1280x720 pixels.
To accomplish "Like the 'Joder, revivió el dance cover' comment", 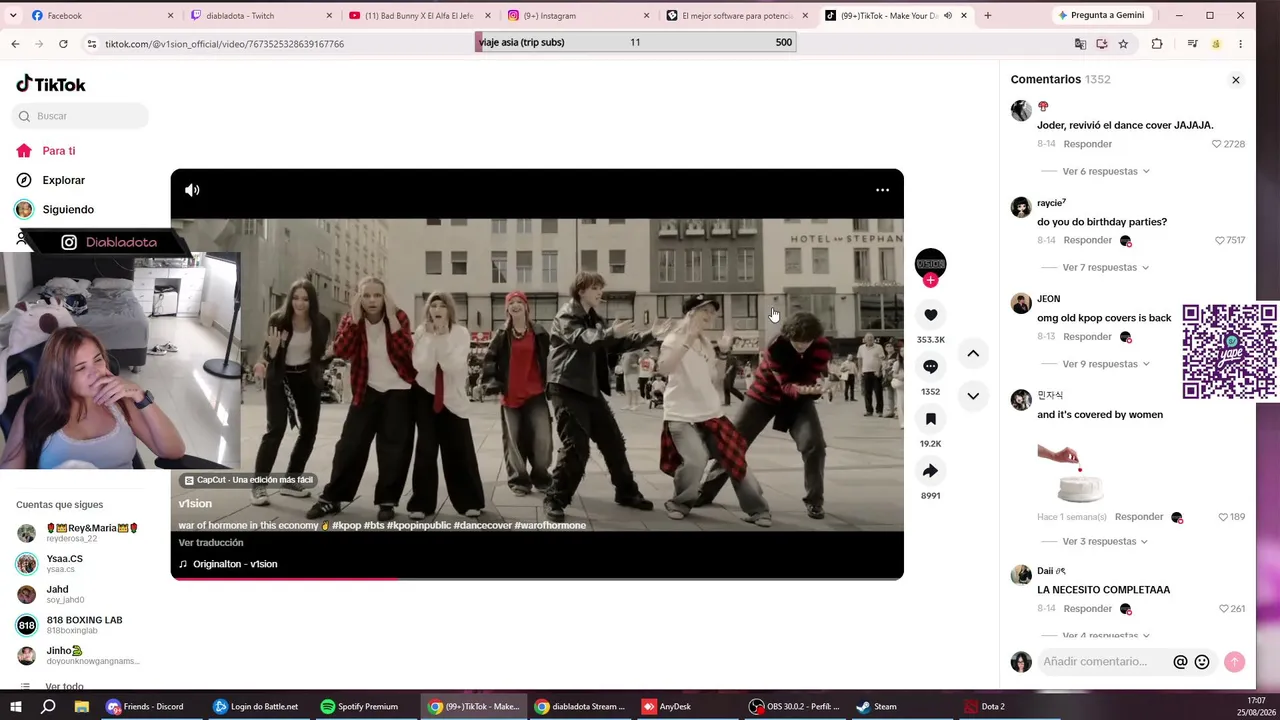I will pos(1217,144).
